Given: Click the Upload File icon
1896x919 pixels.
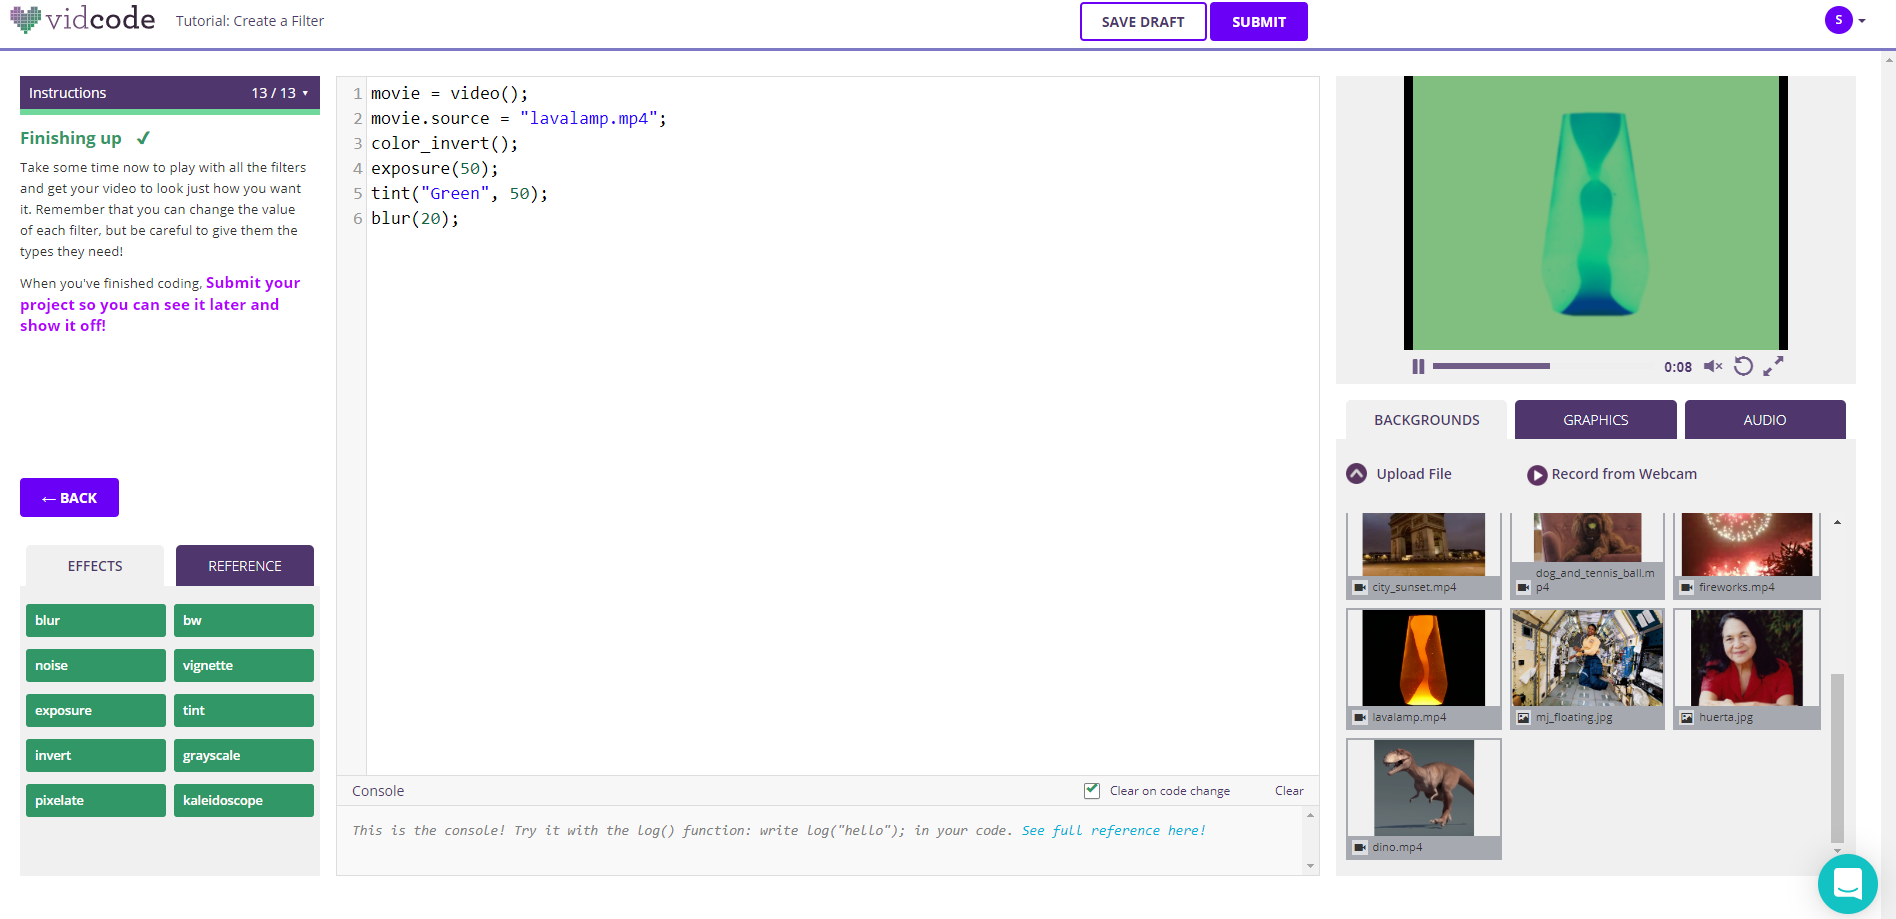Looking at the screenshot, I should click(x=1357, y=474).
